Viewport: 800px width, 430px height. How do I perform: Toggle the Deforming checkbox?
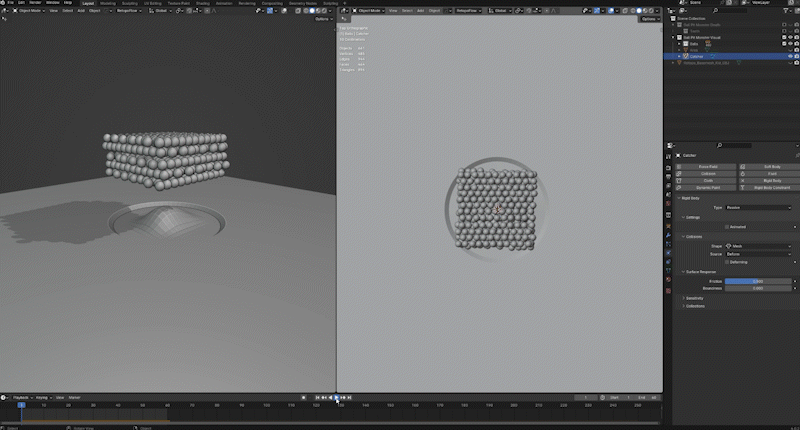[727, 262]
